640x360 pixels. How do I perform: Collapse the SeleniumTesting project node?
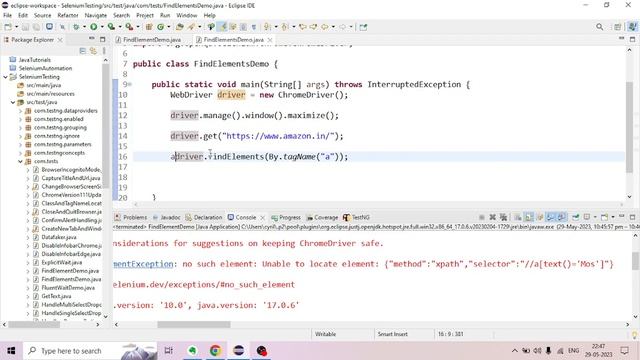point(5,77)
